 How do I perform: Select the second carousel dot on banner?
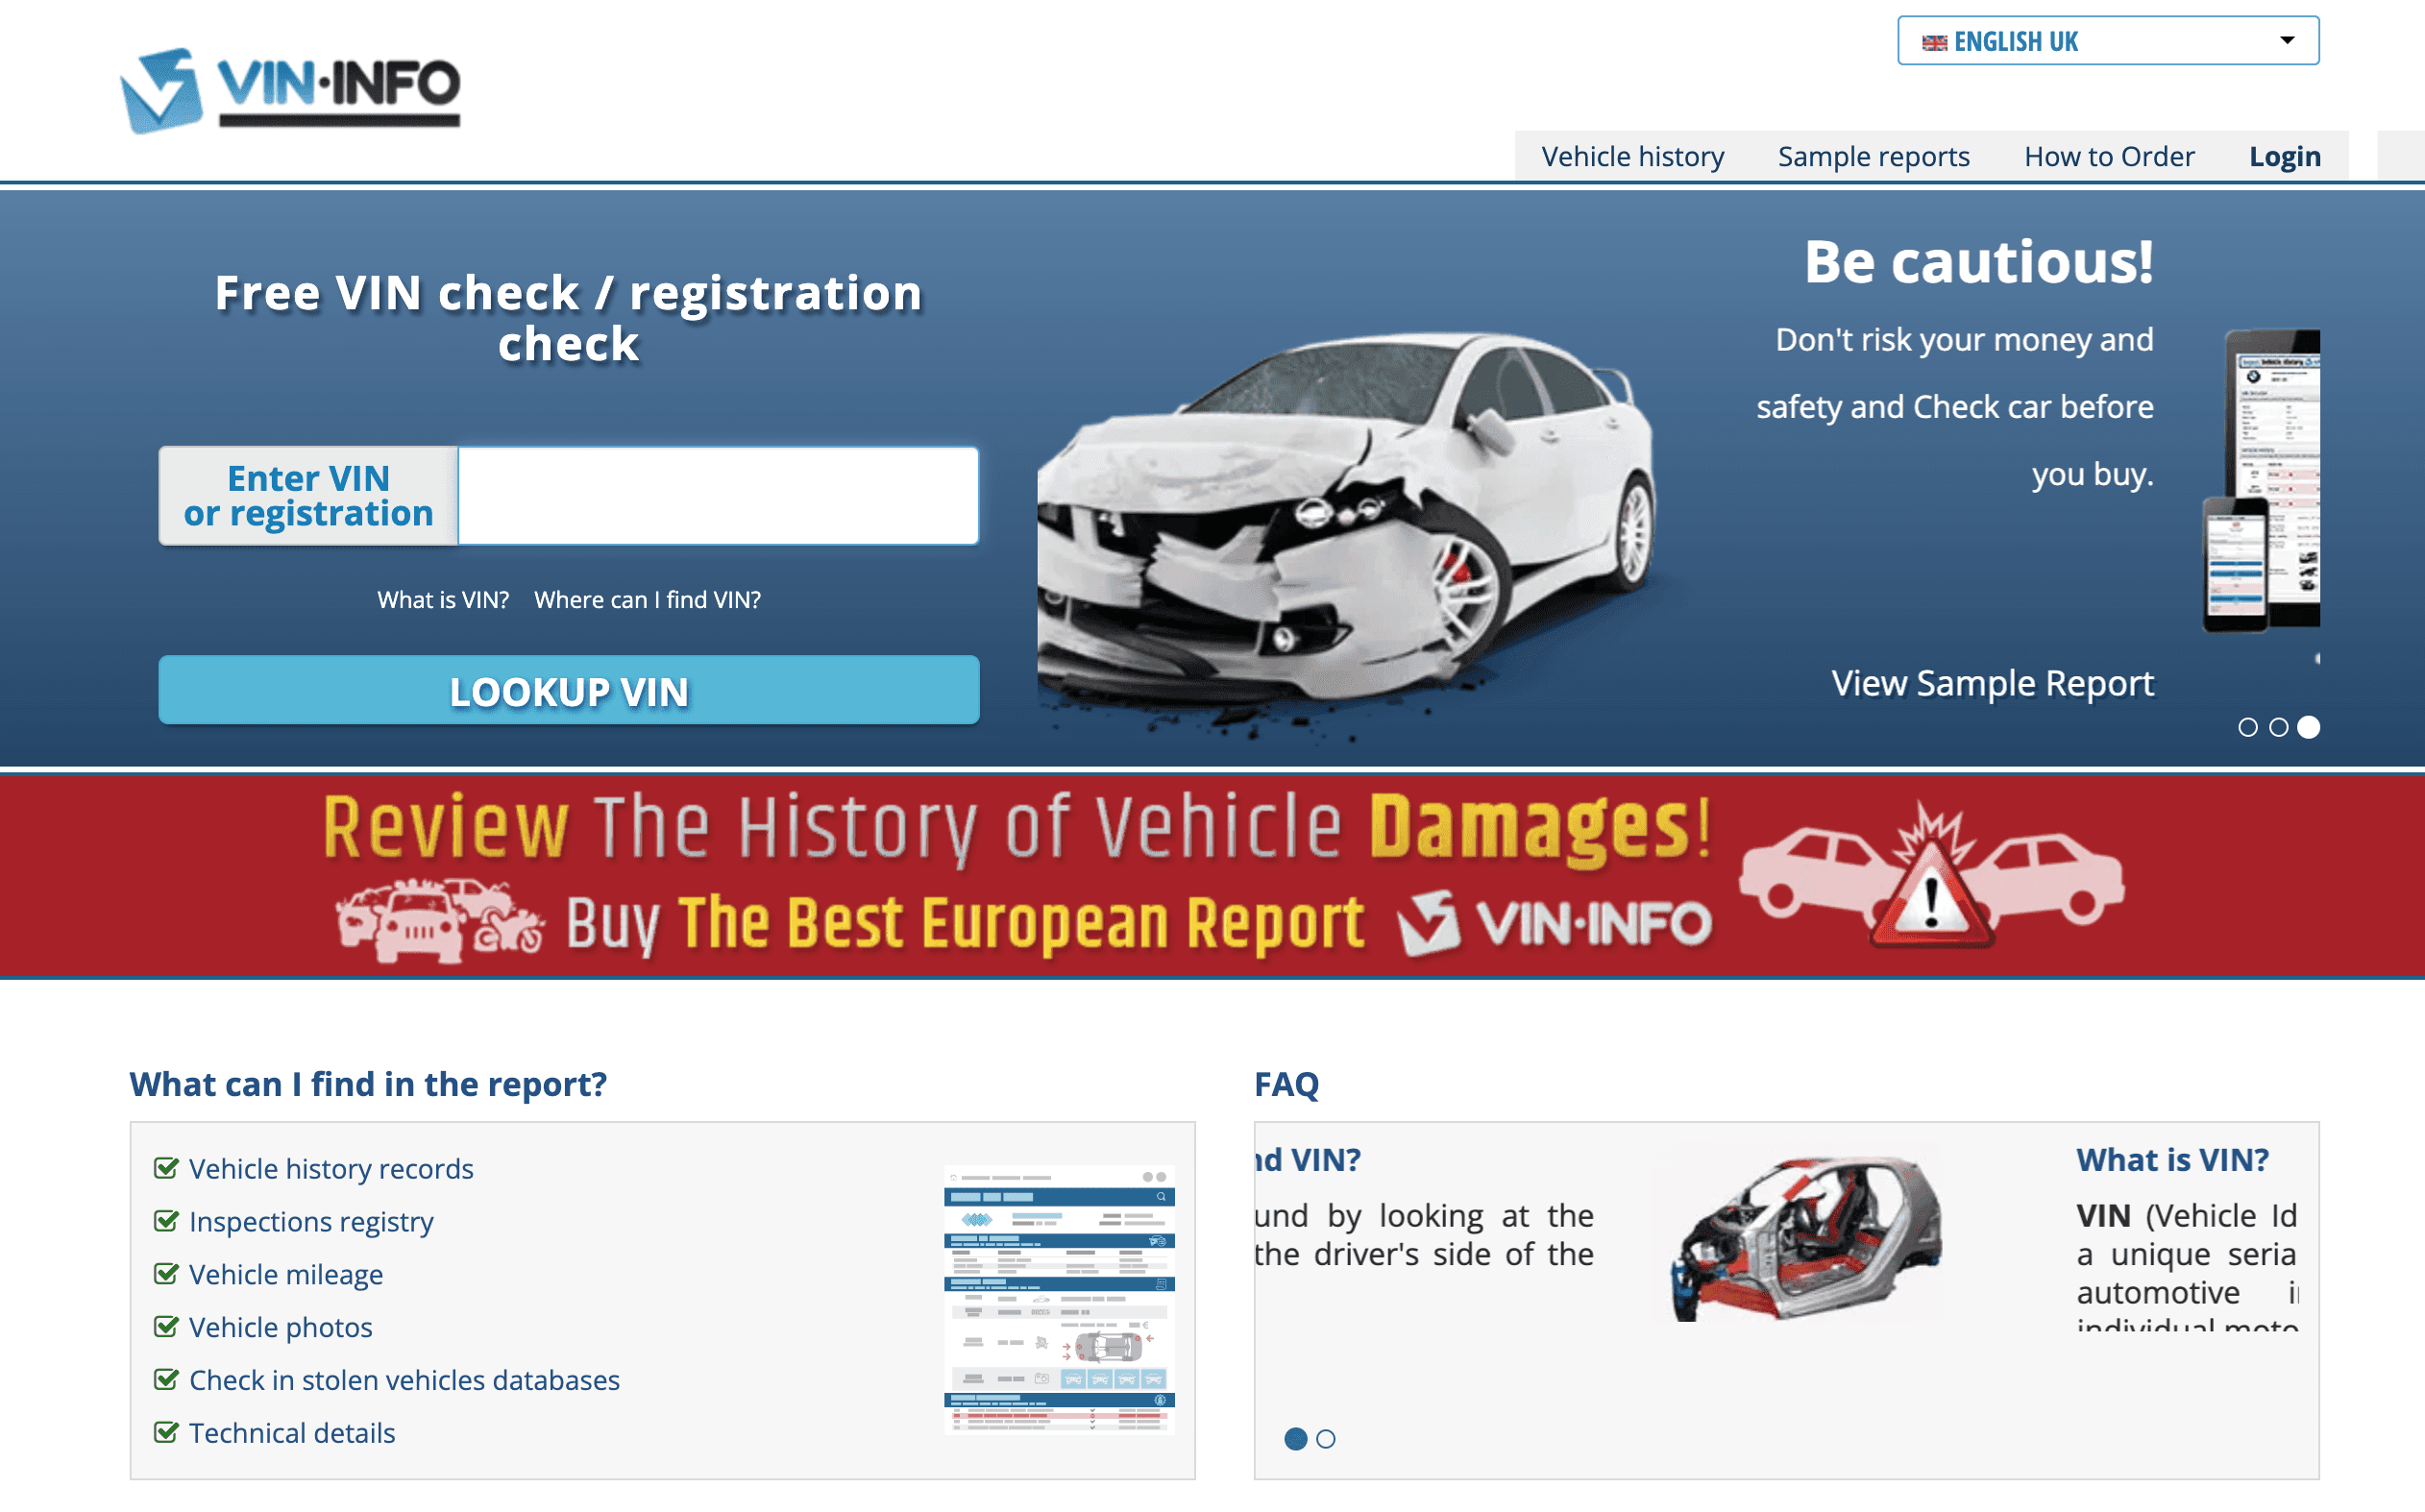2277,729
